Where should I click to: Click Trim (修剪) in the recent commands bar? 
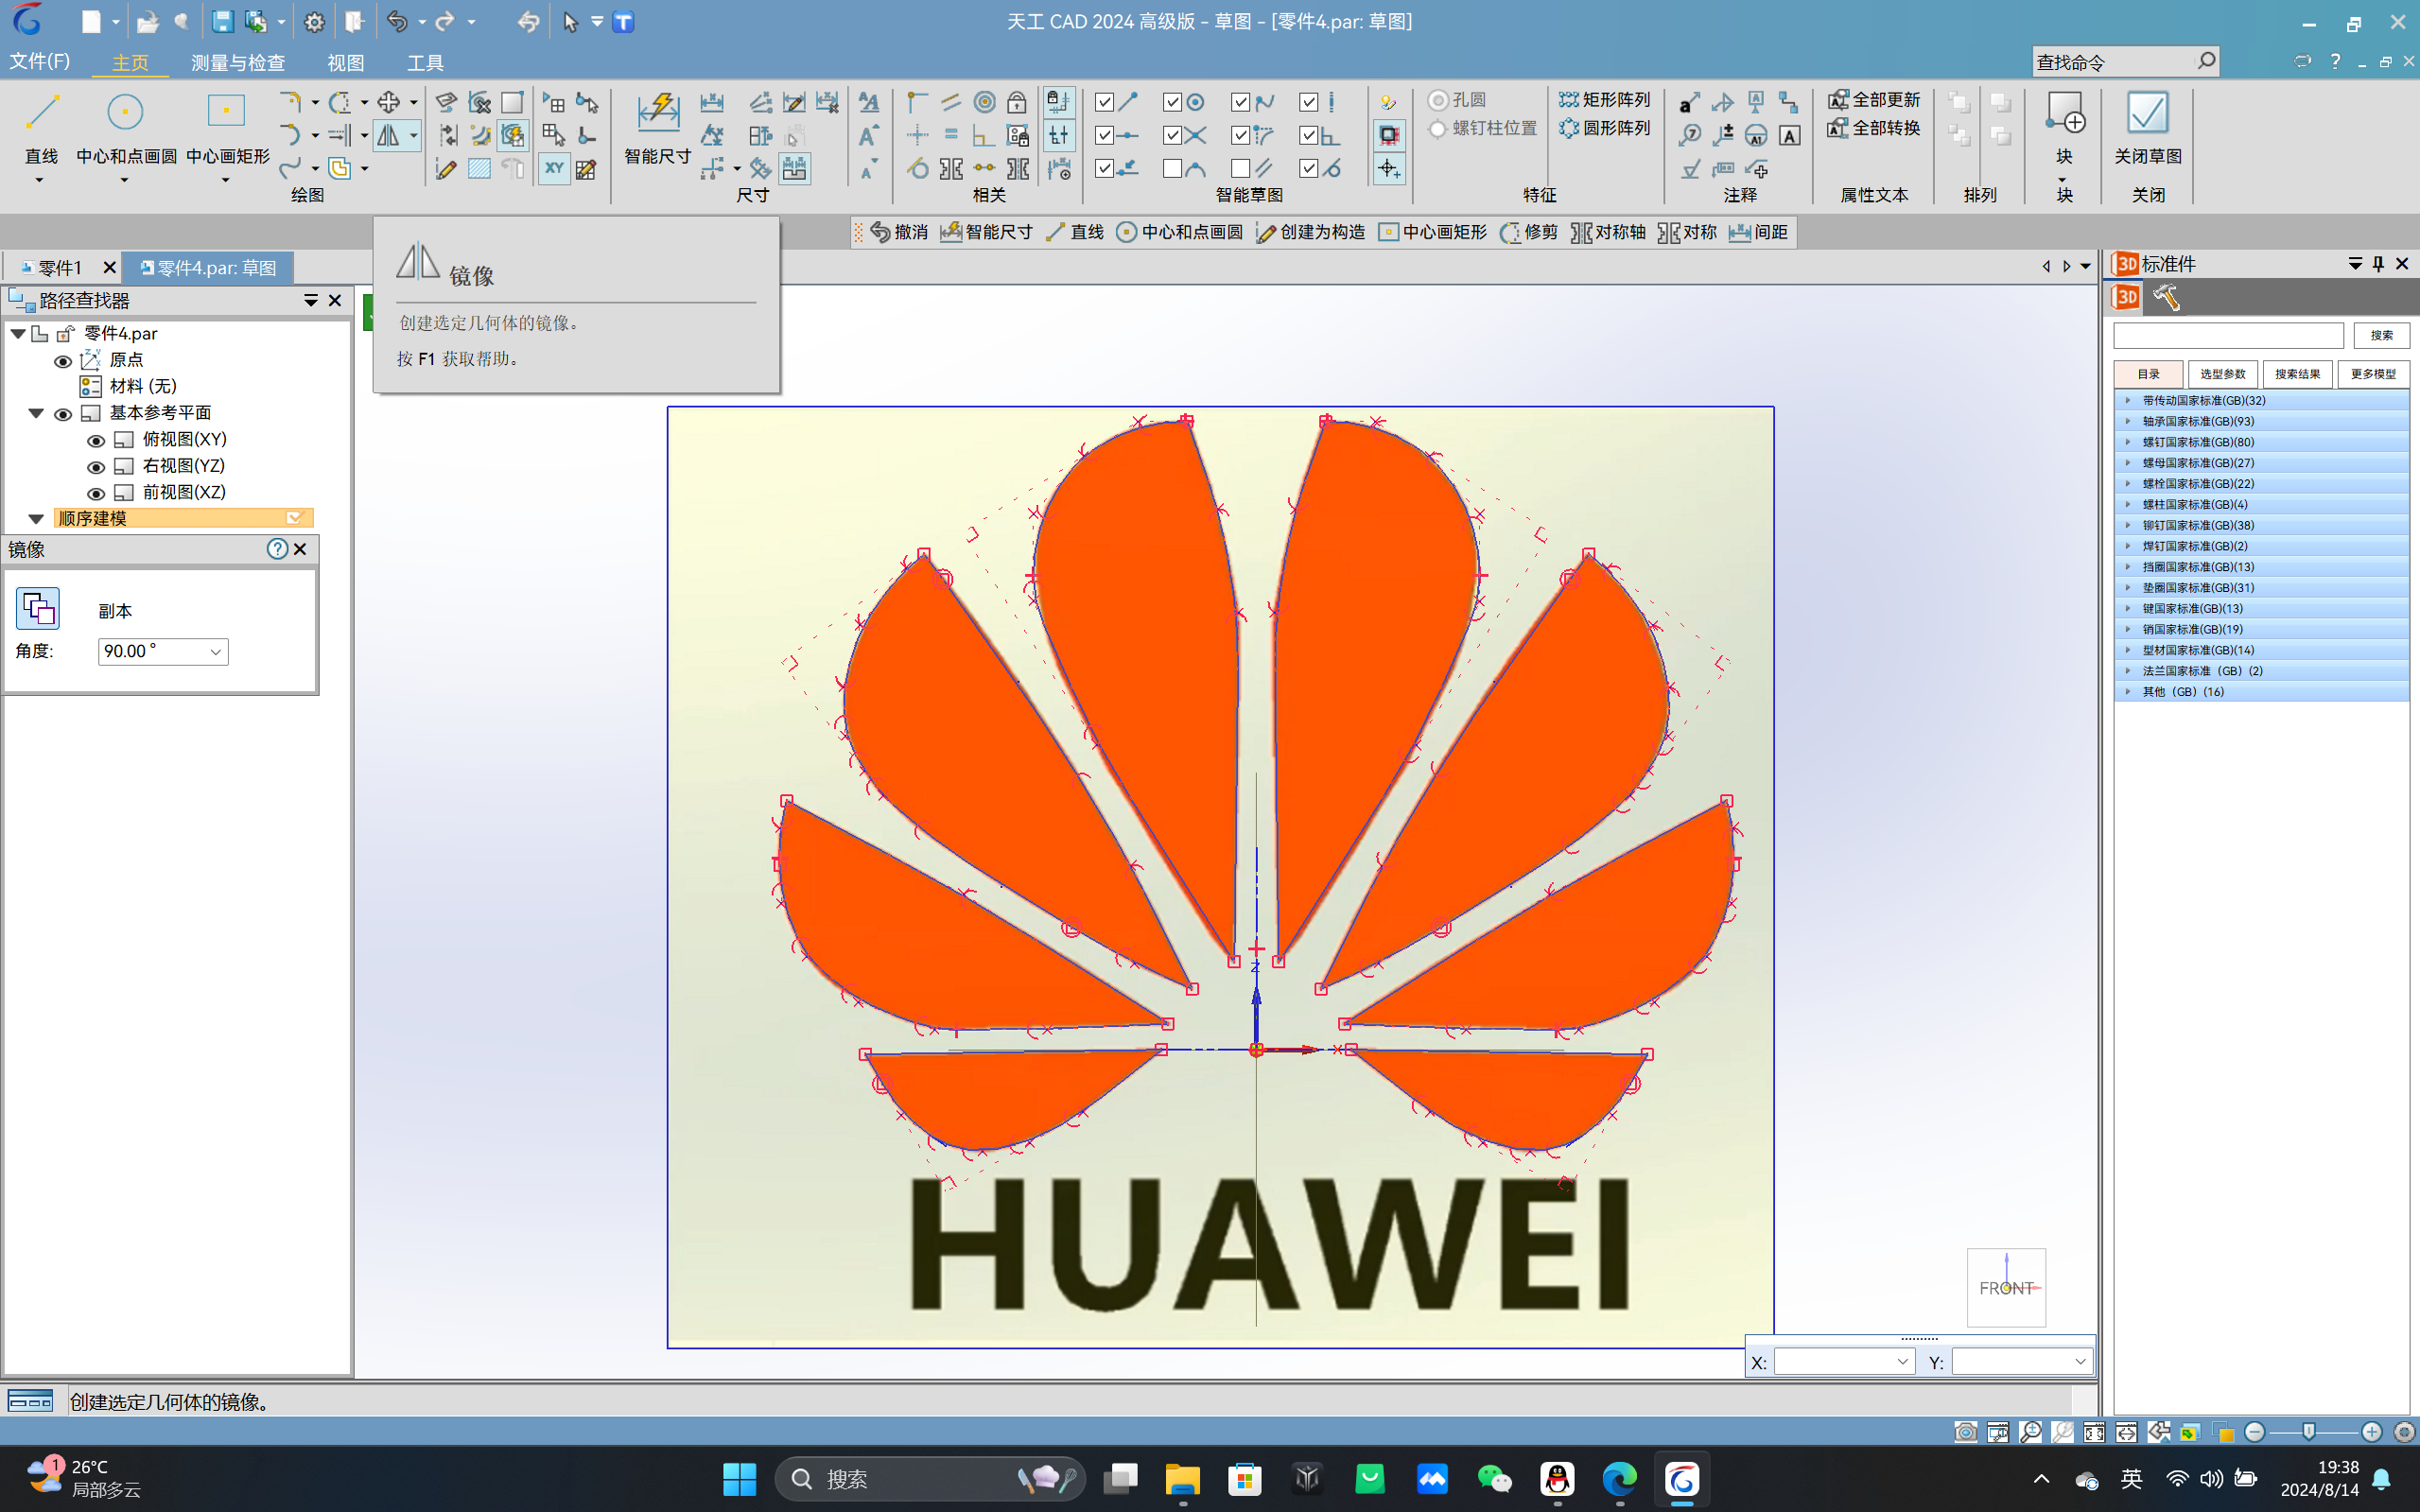(x=1529, y=232)
